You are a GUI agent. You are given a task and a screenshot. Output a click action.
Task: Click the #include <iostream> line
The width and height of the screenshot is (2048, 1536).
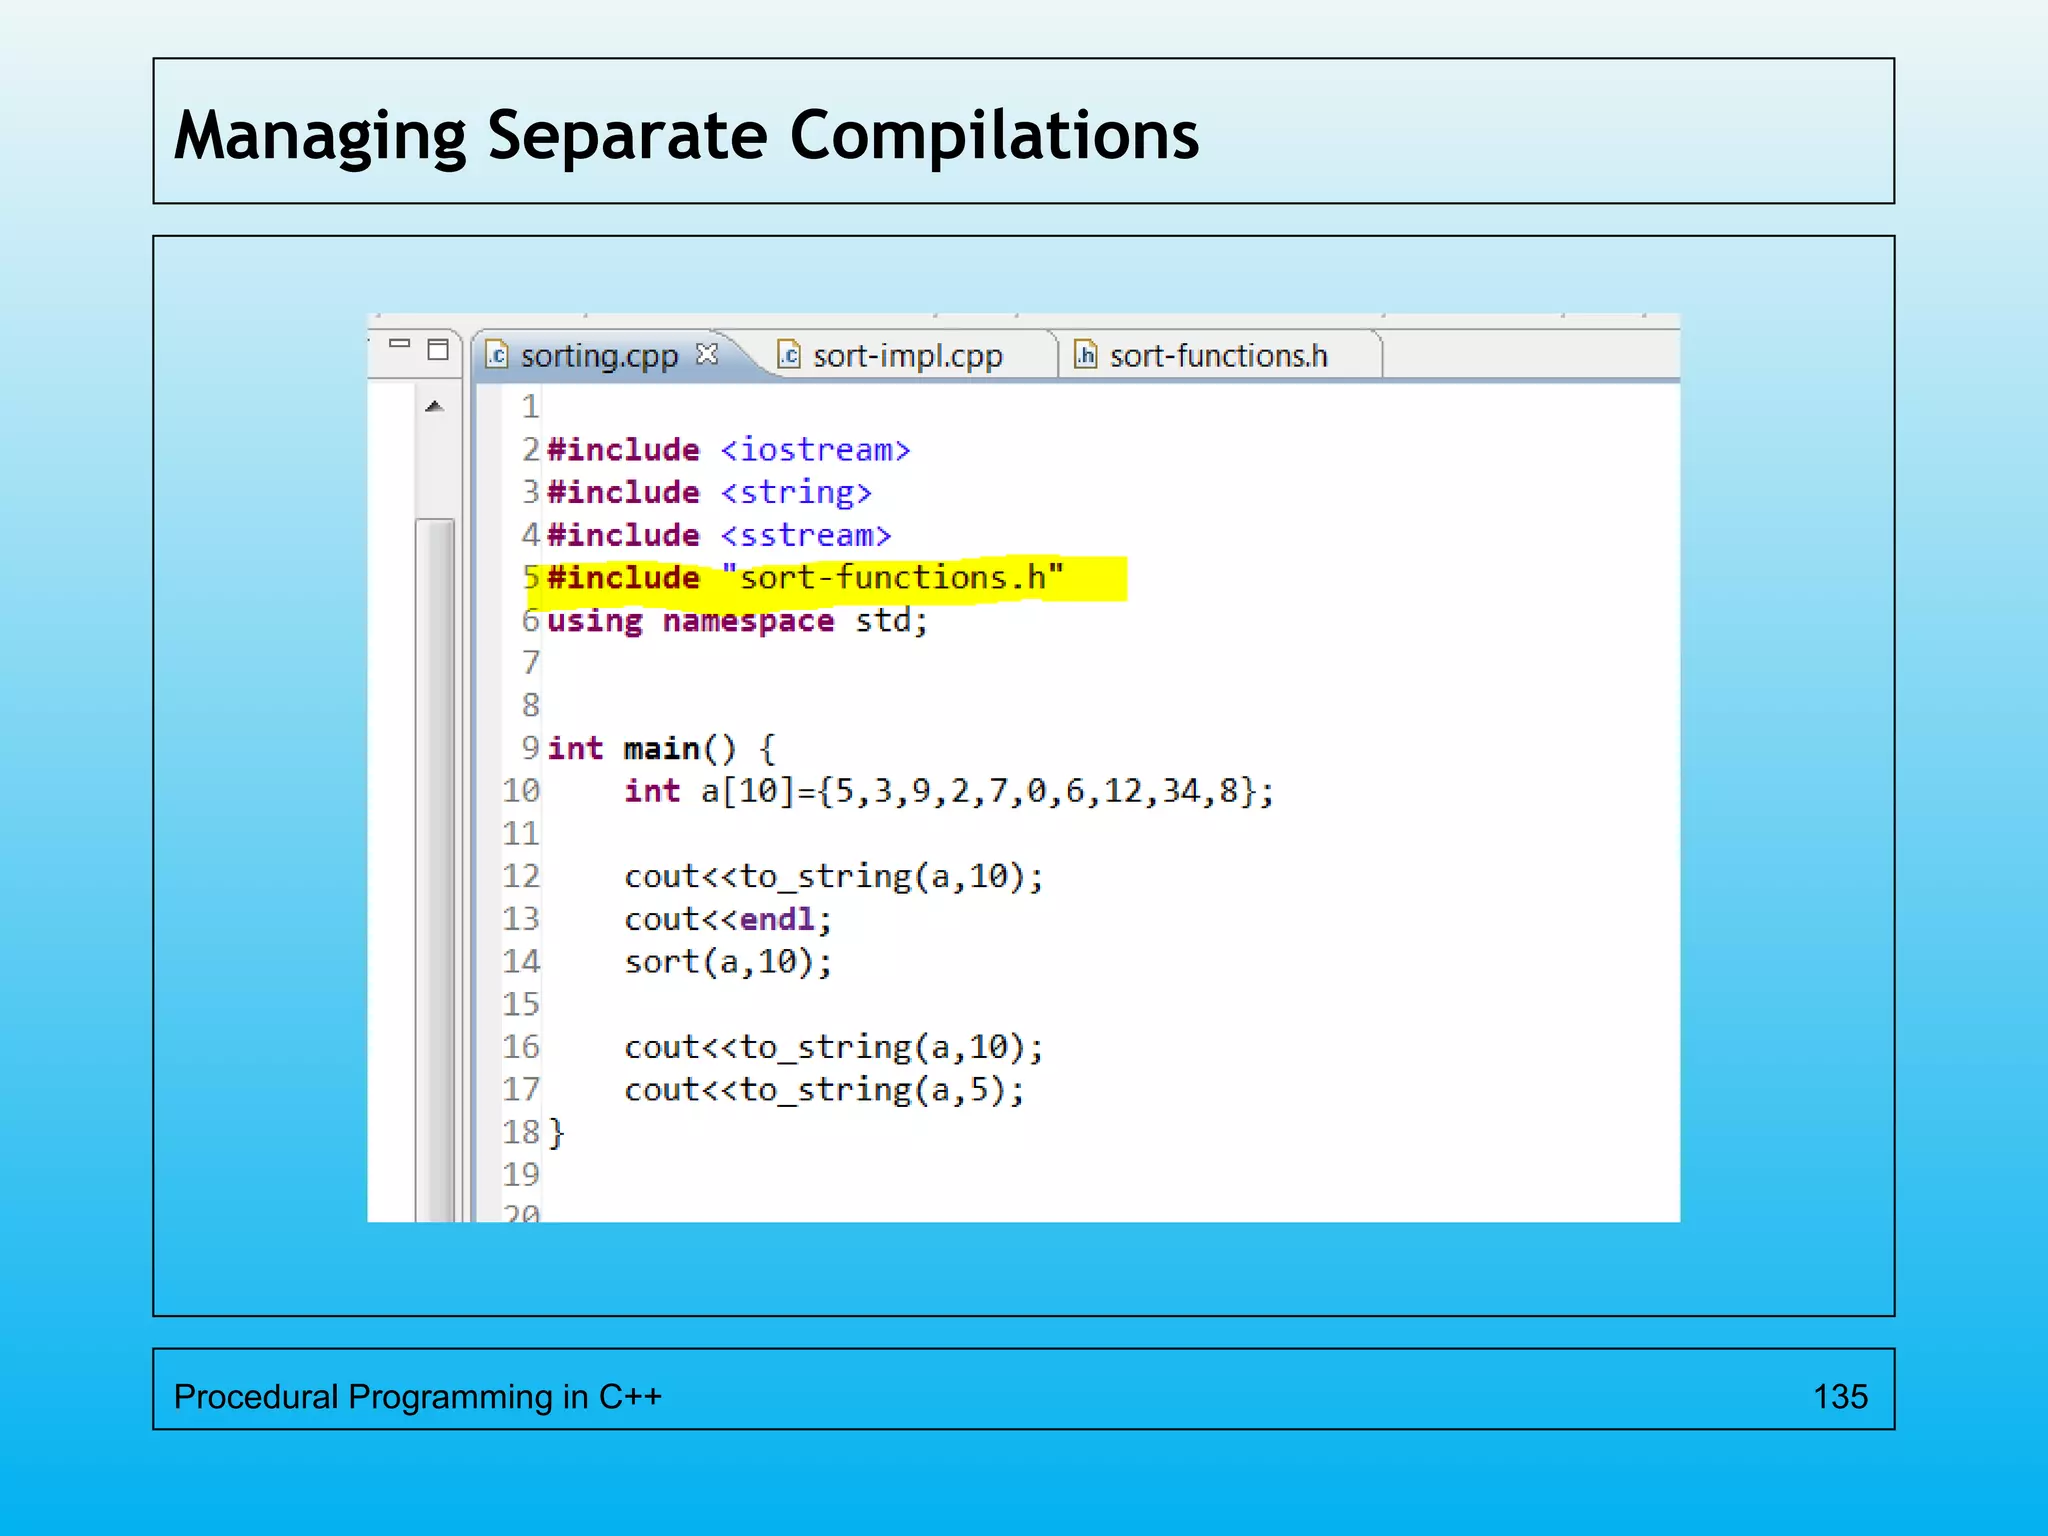pyautogui.click(x=729, y=450)
